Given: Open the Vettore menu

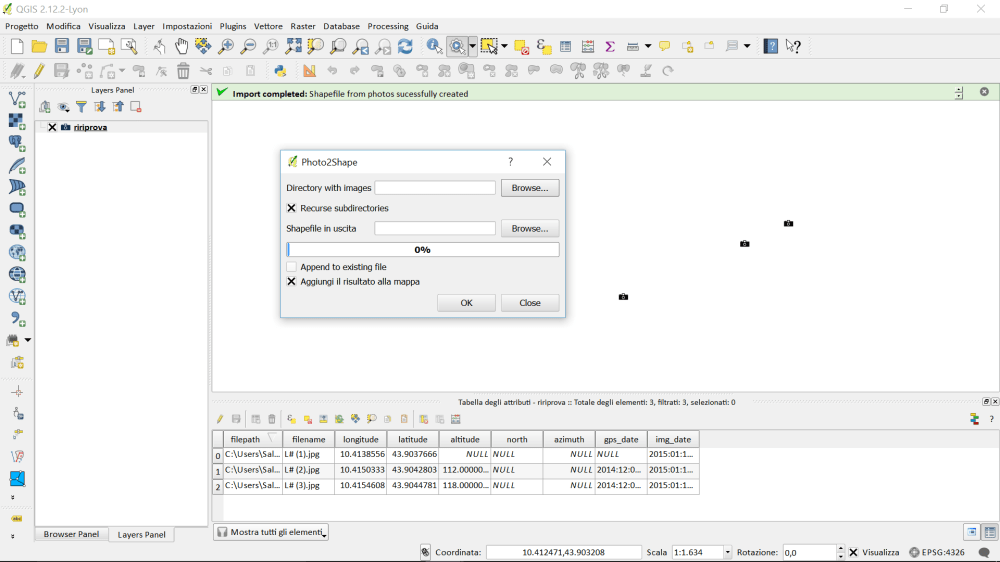Looking at the screenshot, I should click(268, 26).
